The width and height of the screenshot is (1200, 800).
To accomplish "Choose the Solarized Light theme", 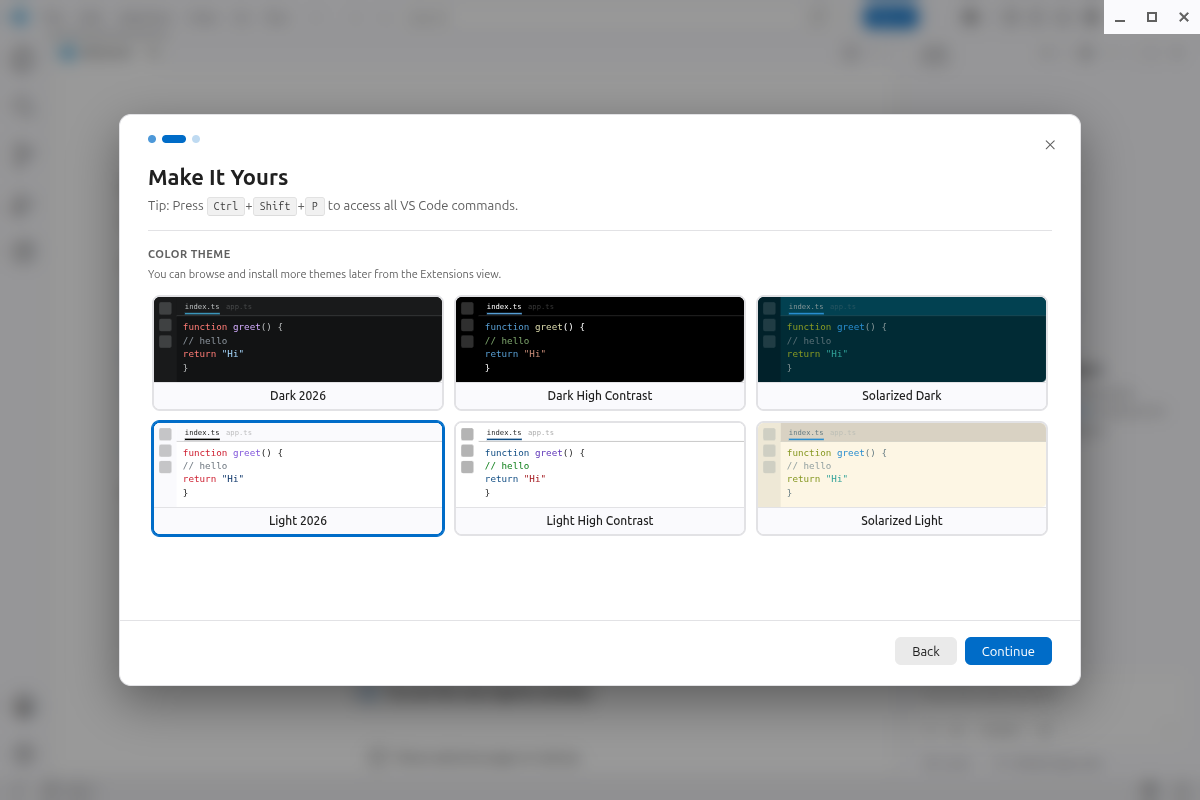I will point(902,478).
